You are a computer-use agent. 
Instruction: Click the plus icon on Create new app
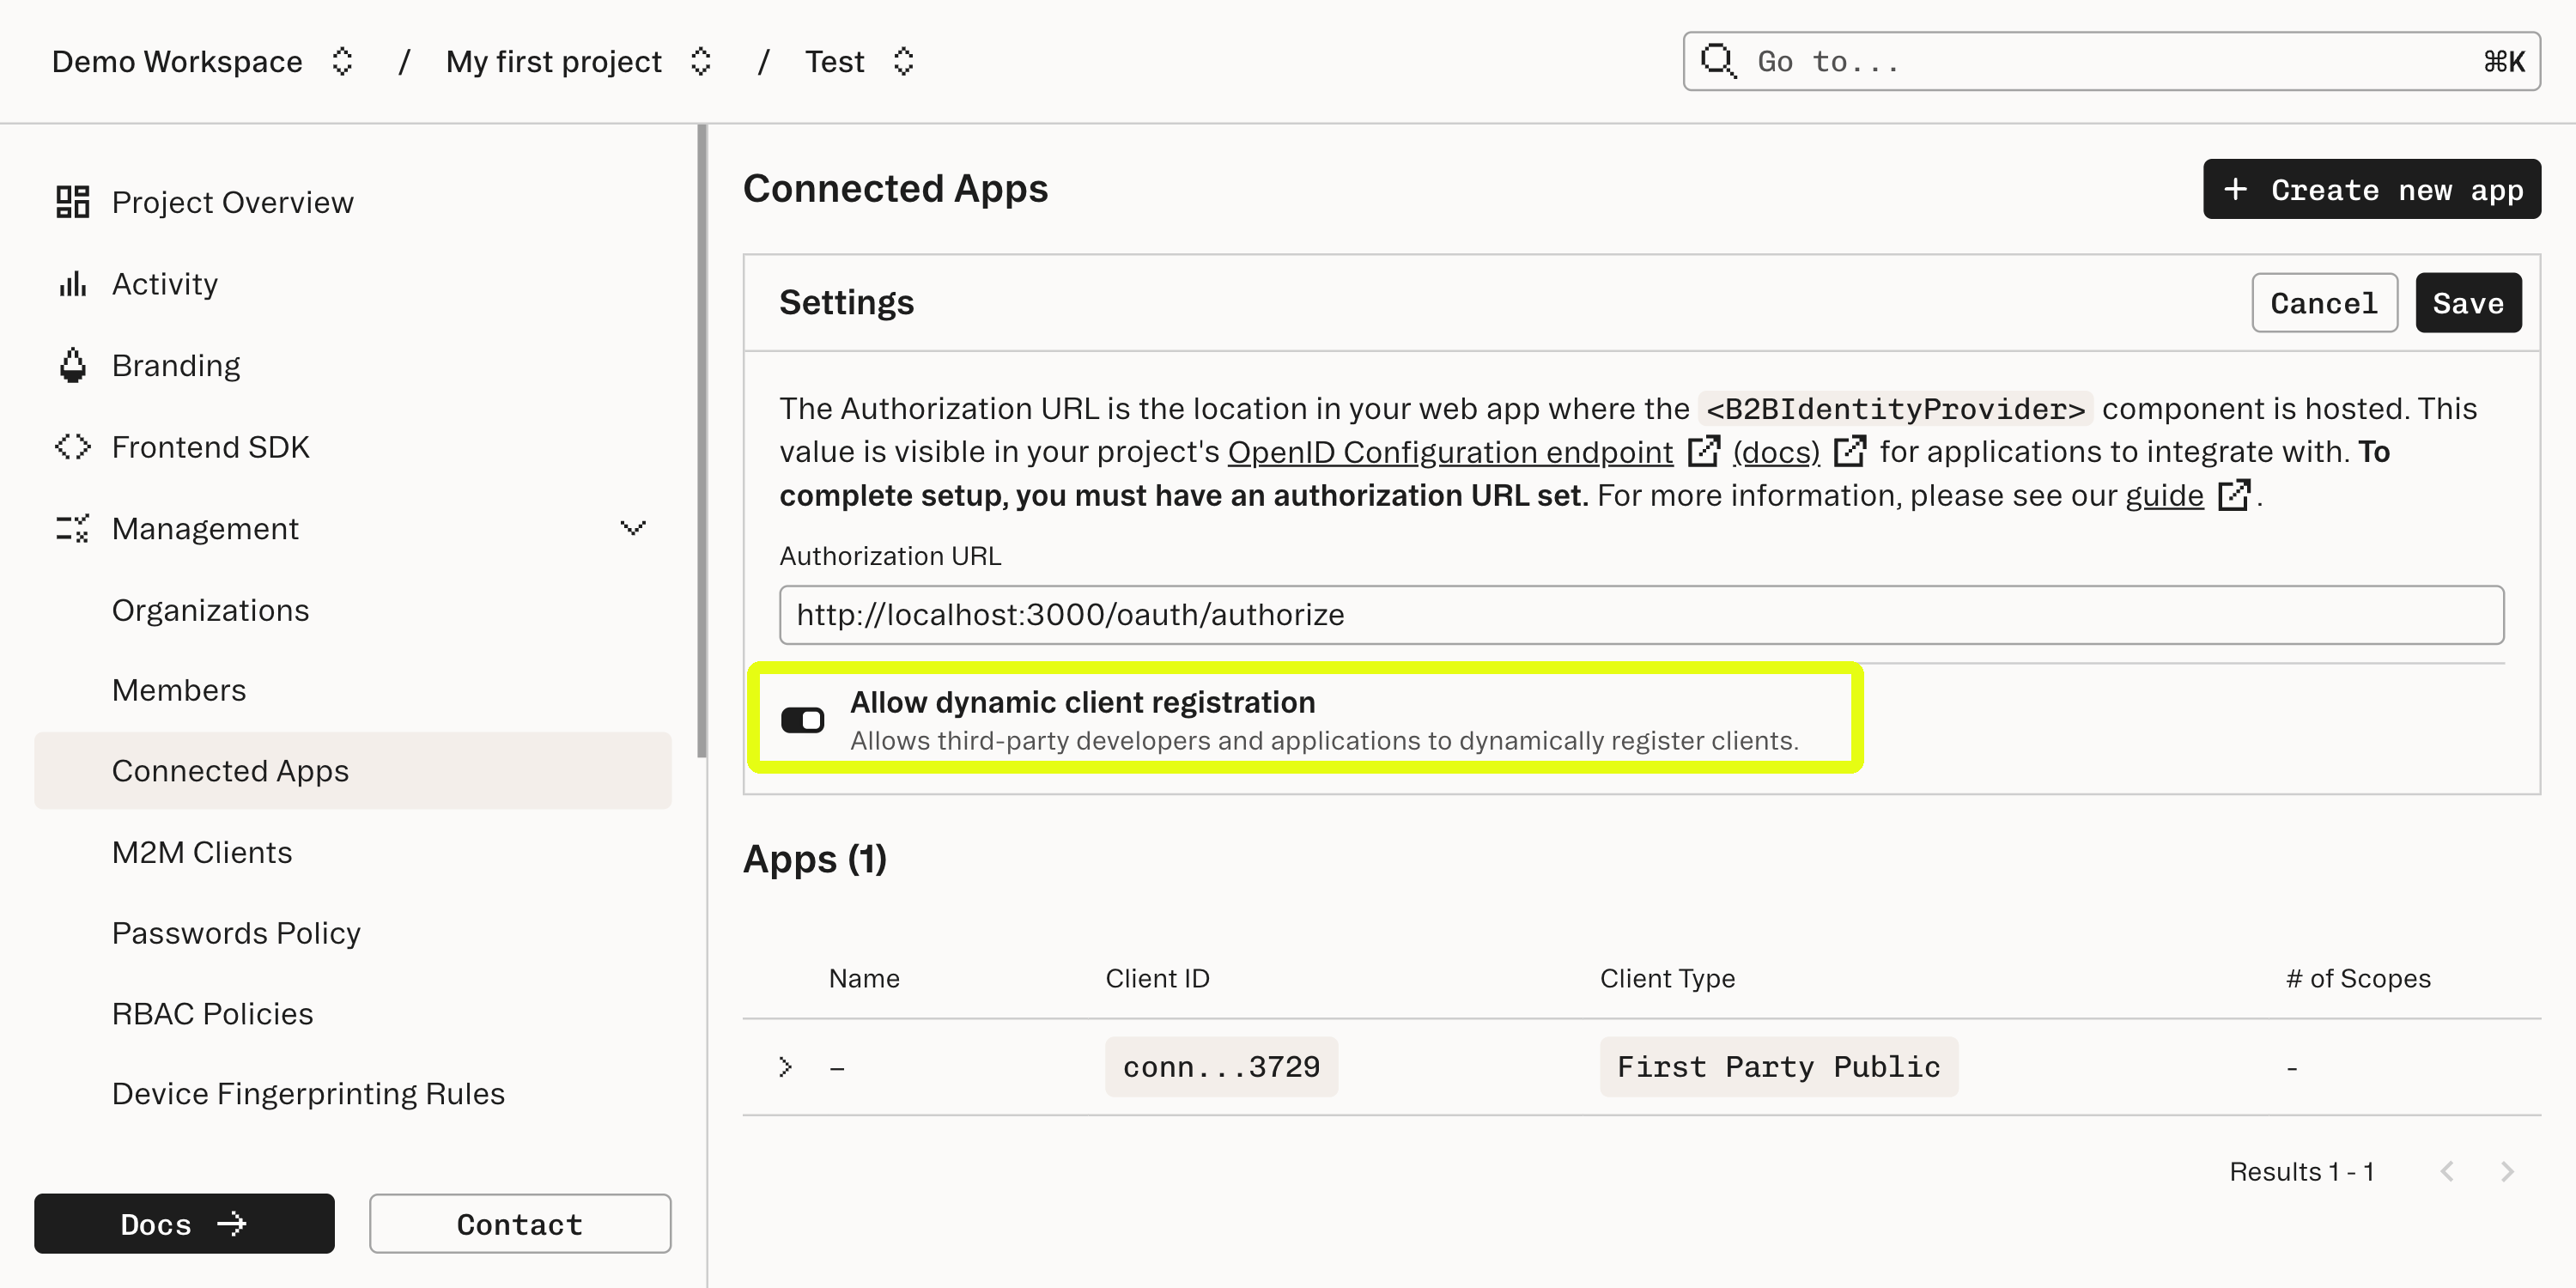pos(2236,189)
